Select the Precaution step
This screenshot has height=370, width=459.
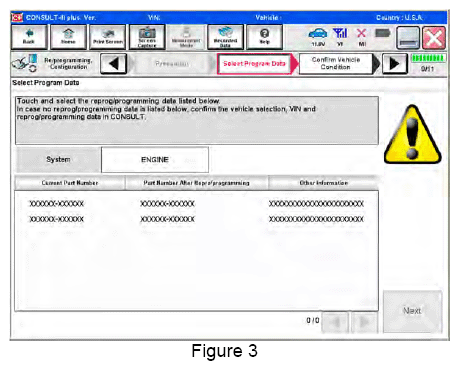click(x=172, y=63)
